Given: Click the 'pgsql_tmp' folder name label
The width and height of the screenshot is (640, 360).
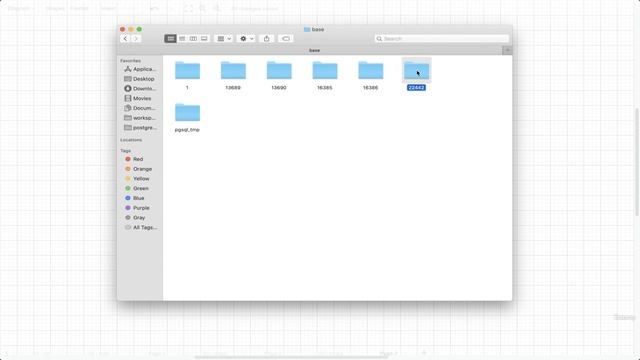Looking at the screenshot, I should coord(187,130).
